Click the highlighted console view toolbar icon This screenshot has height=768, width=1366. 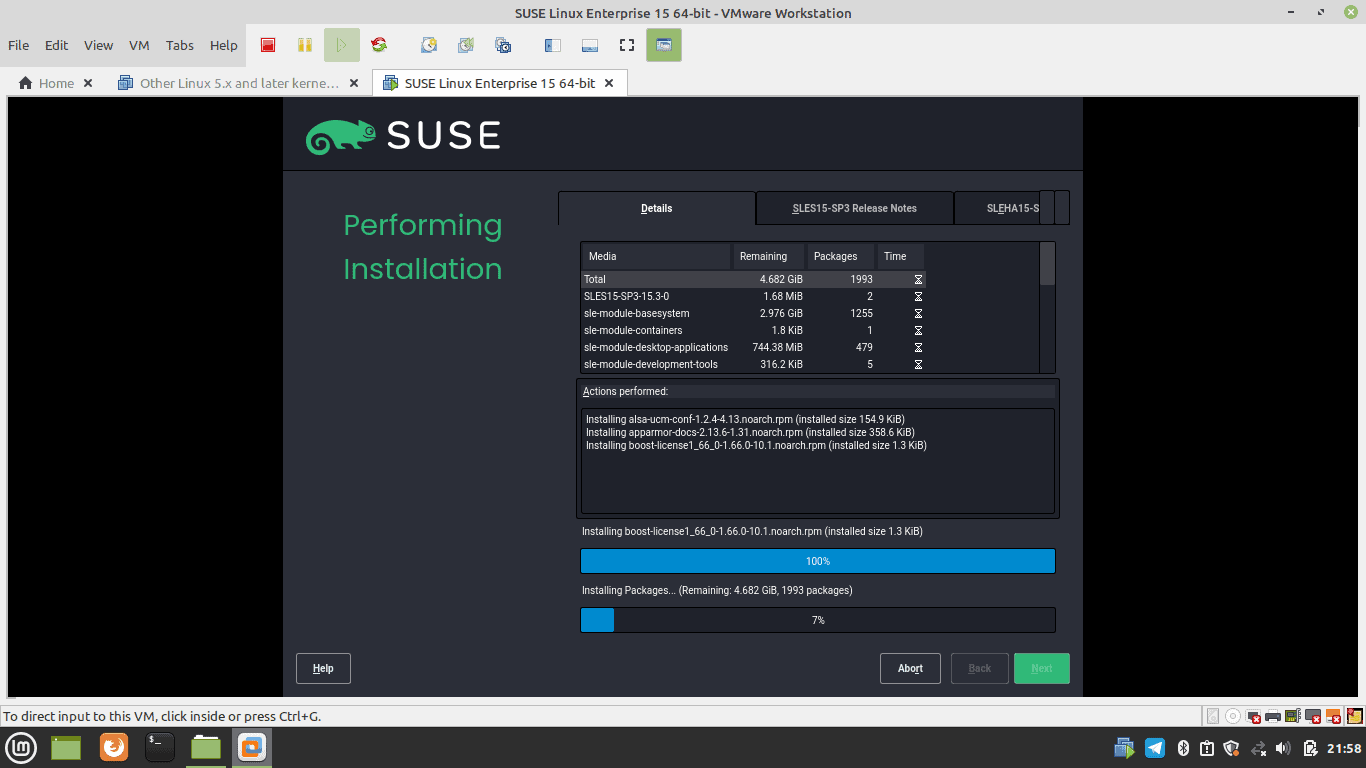pos(664,45)
